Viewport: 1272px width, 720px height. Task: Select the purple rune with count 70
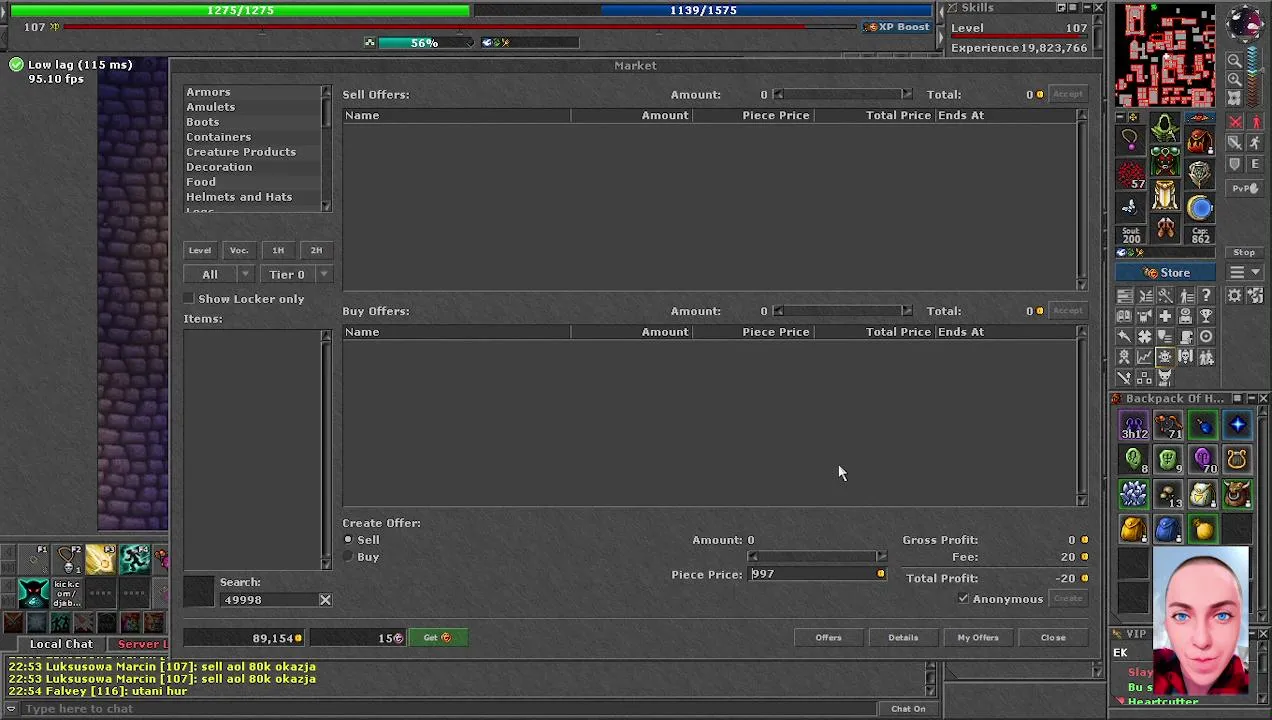(x=1203, y=459)
